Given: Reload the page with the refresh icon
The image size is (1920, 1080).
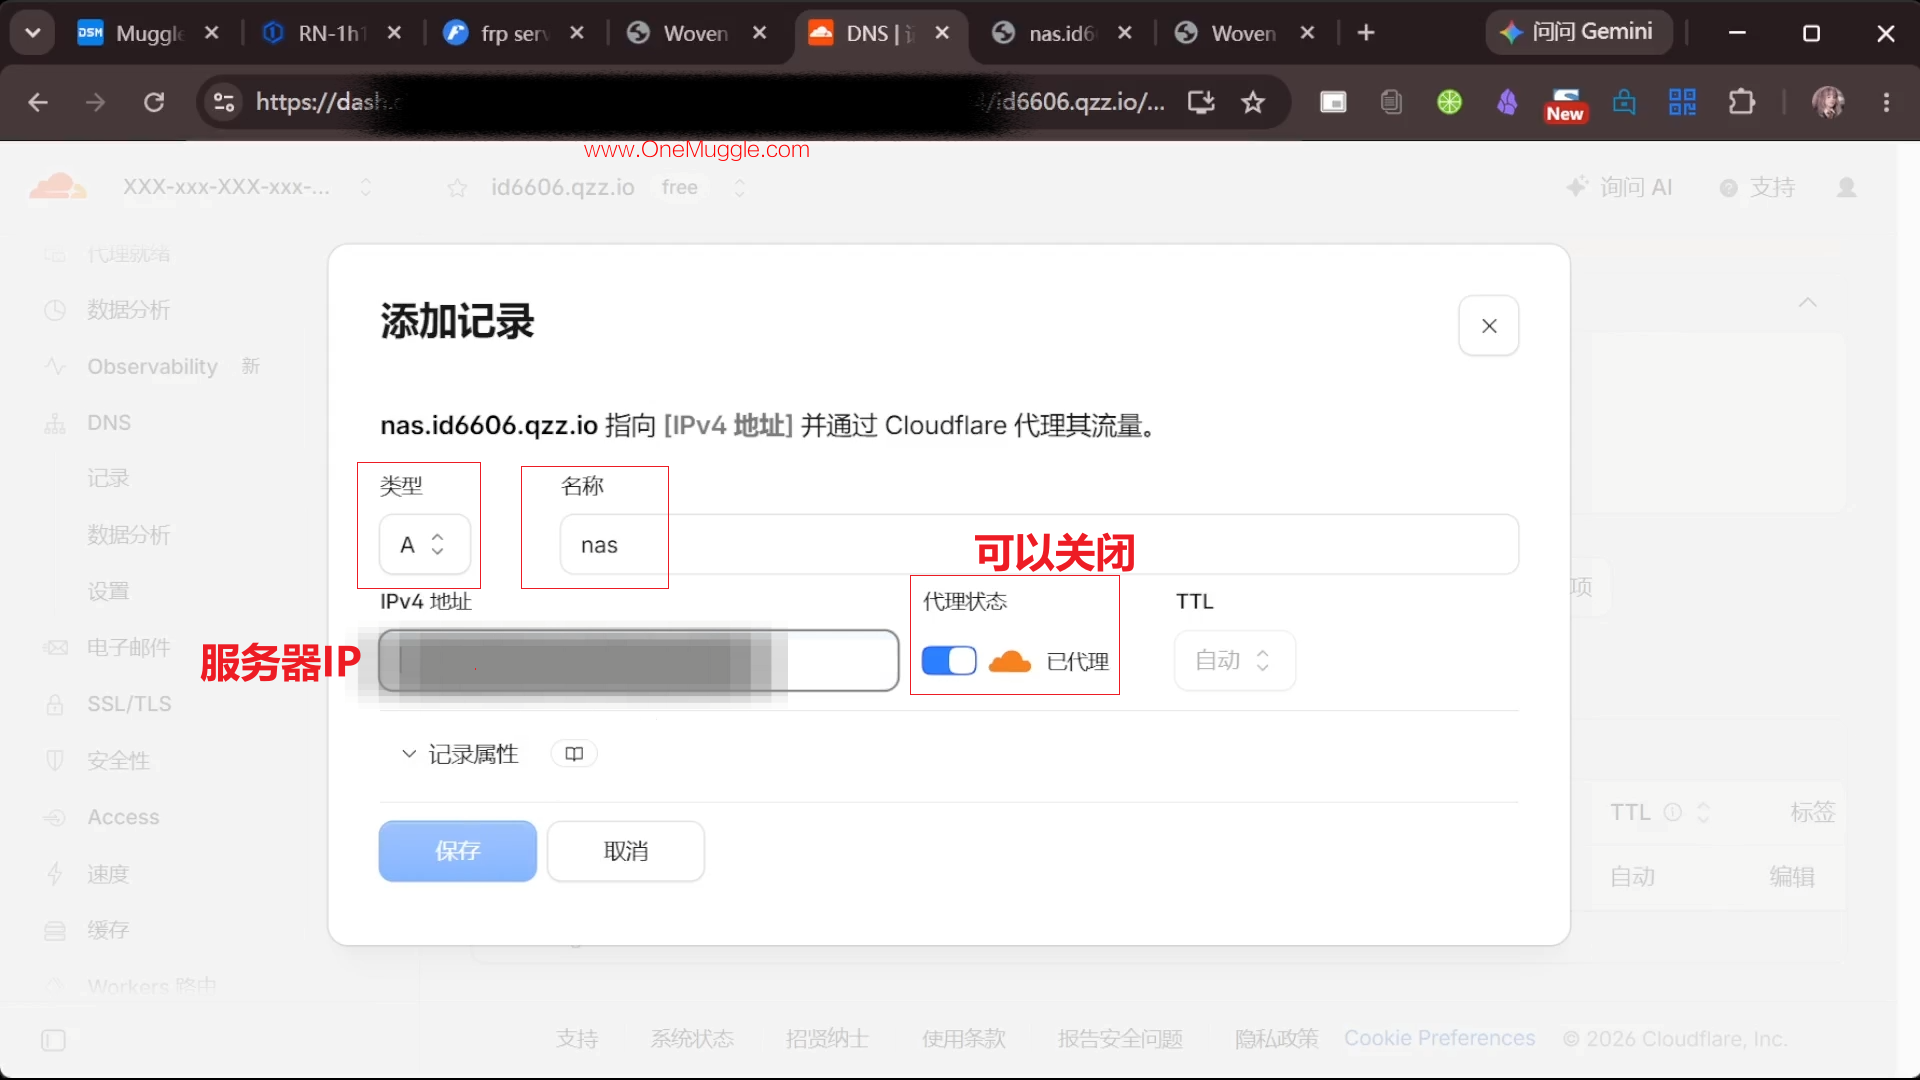Looking at the screenshot, I should (x=153, y=102).
